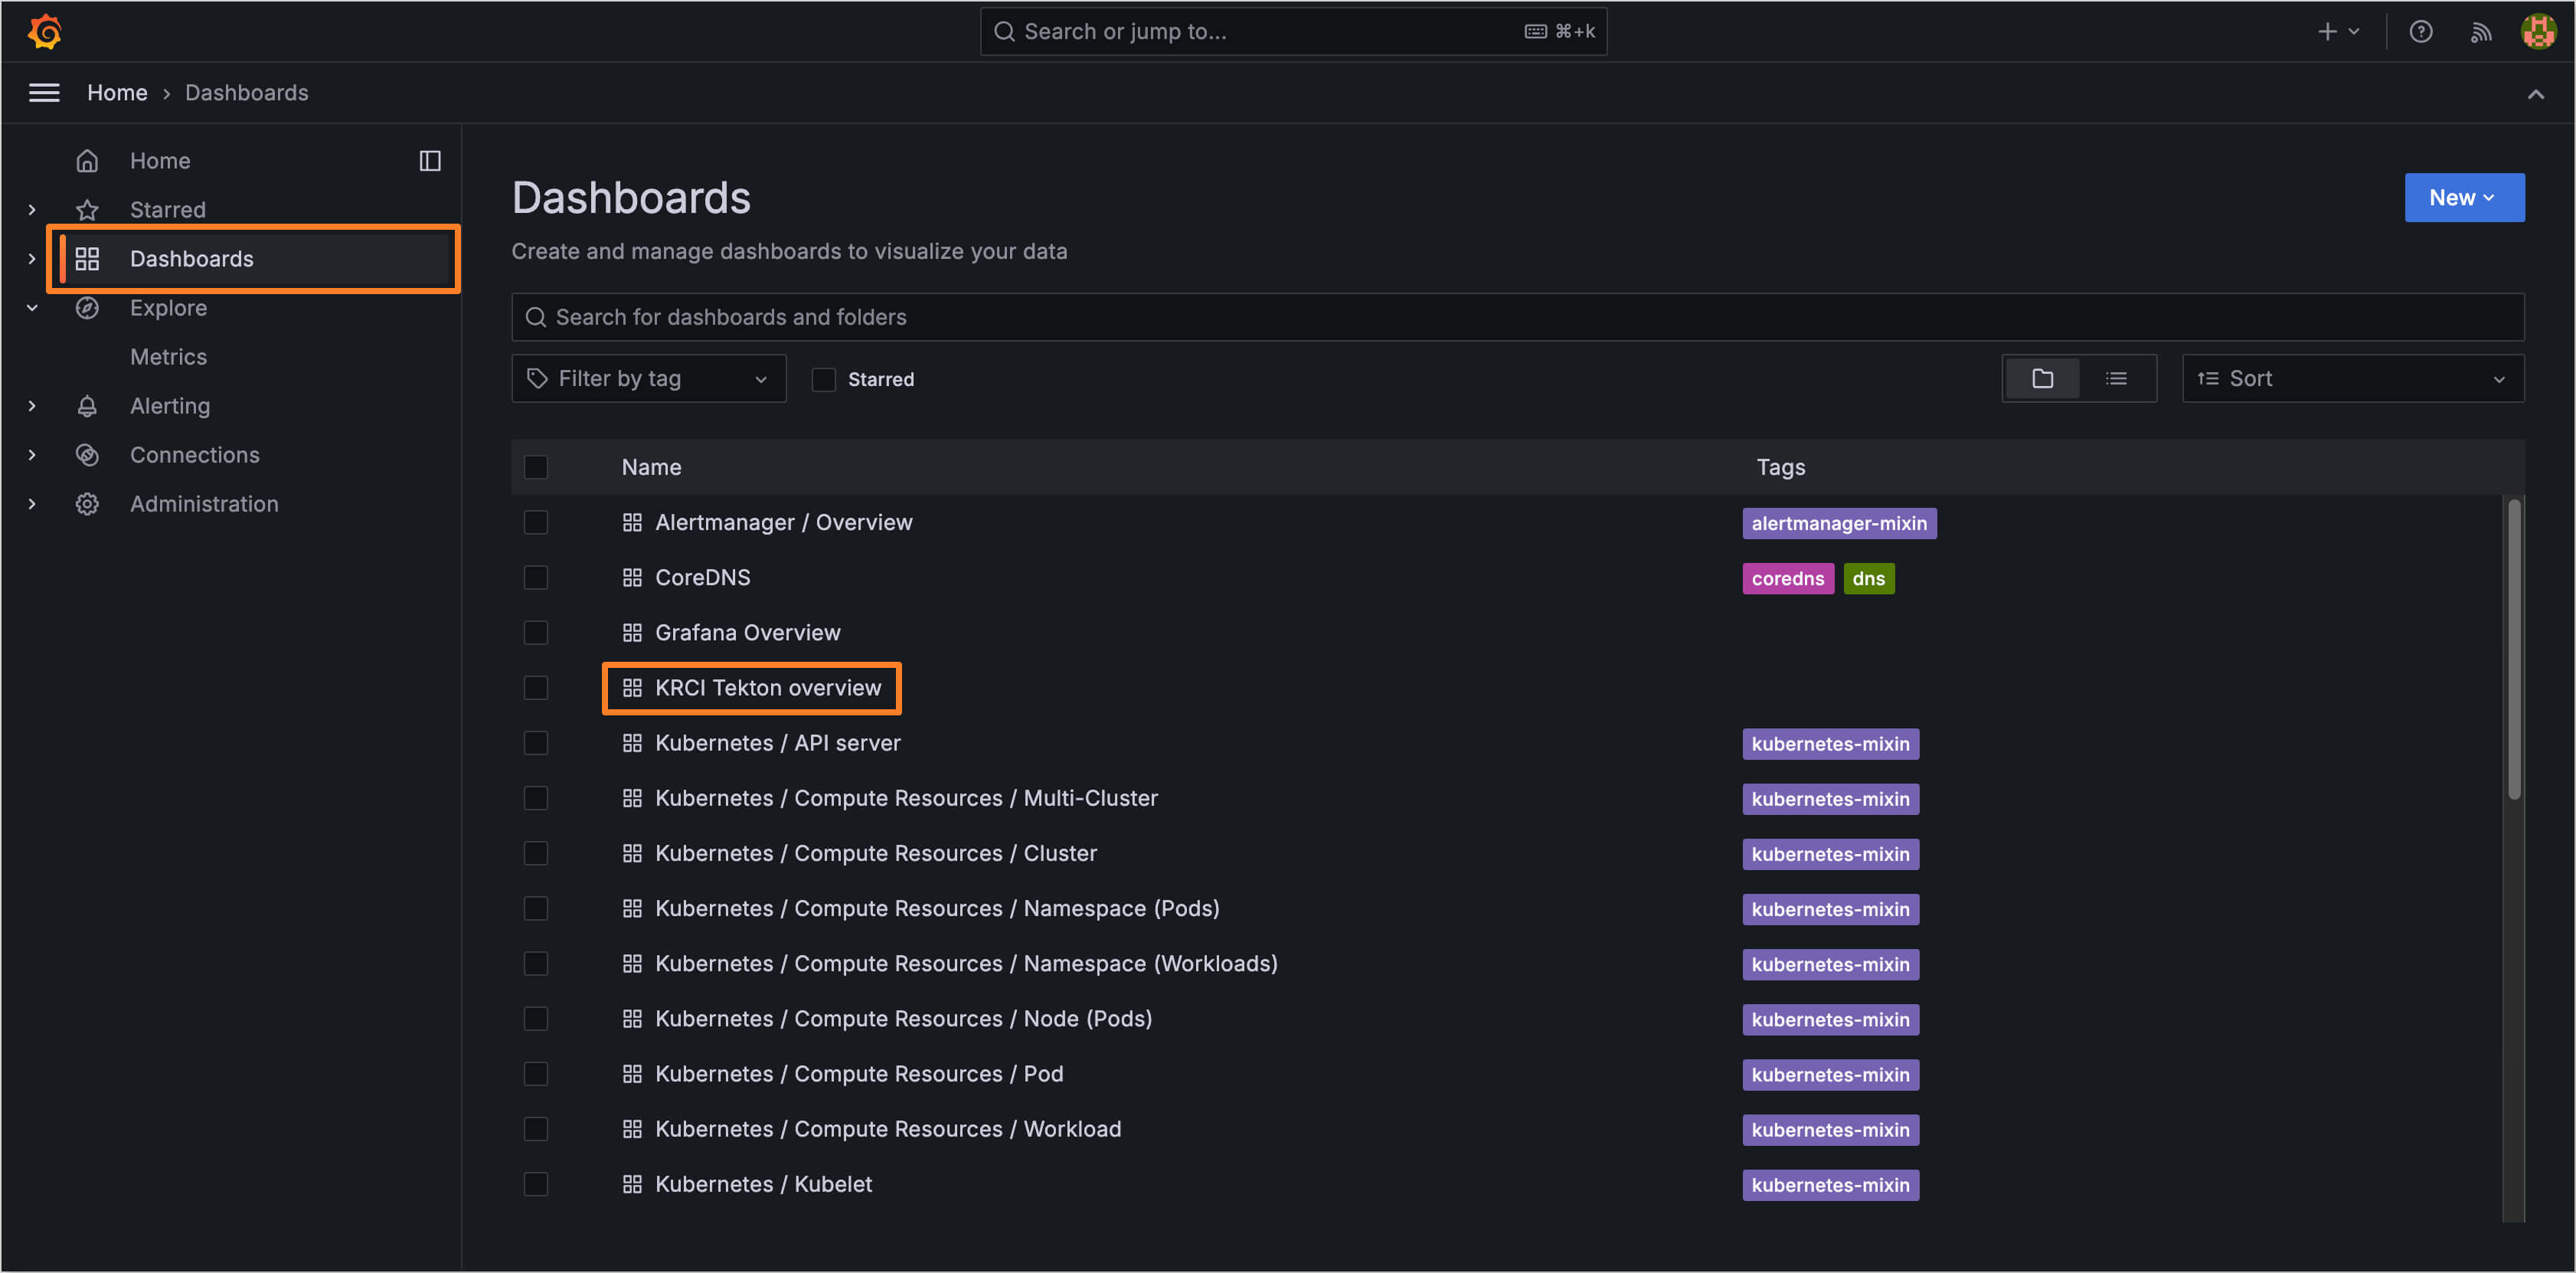
Task: Navigate to Home in the breadcrumb
Action: [117, 92]
